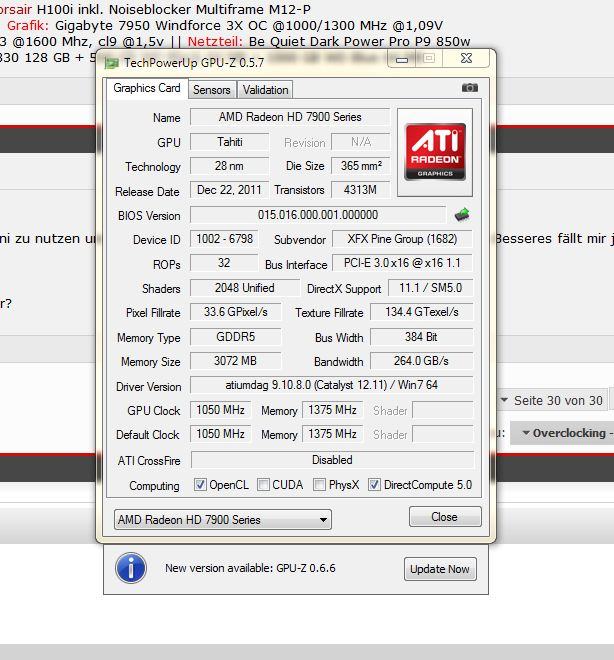This screenshot has width=614, height=660.
Task: Click the Release Date Dec 22, 2011 value
Action: pyautogui.click(x=229, y=190)
